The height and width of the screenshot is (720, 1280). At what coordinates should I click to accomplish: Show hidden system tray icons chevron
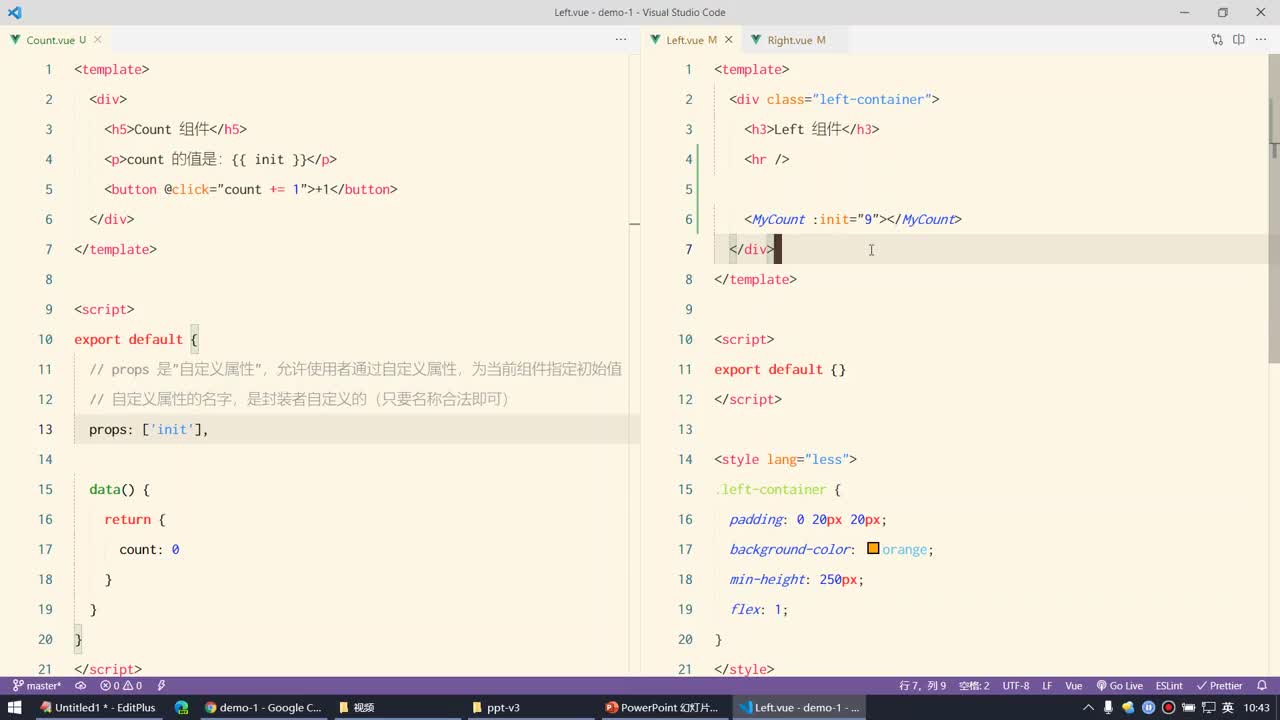click(1089, 707)
